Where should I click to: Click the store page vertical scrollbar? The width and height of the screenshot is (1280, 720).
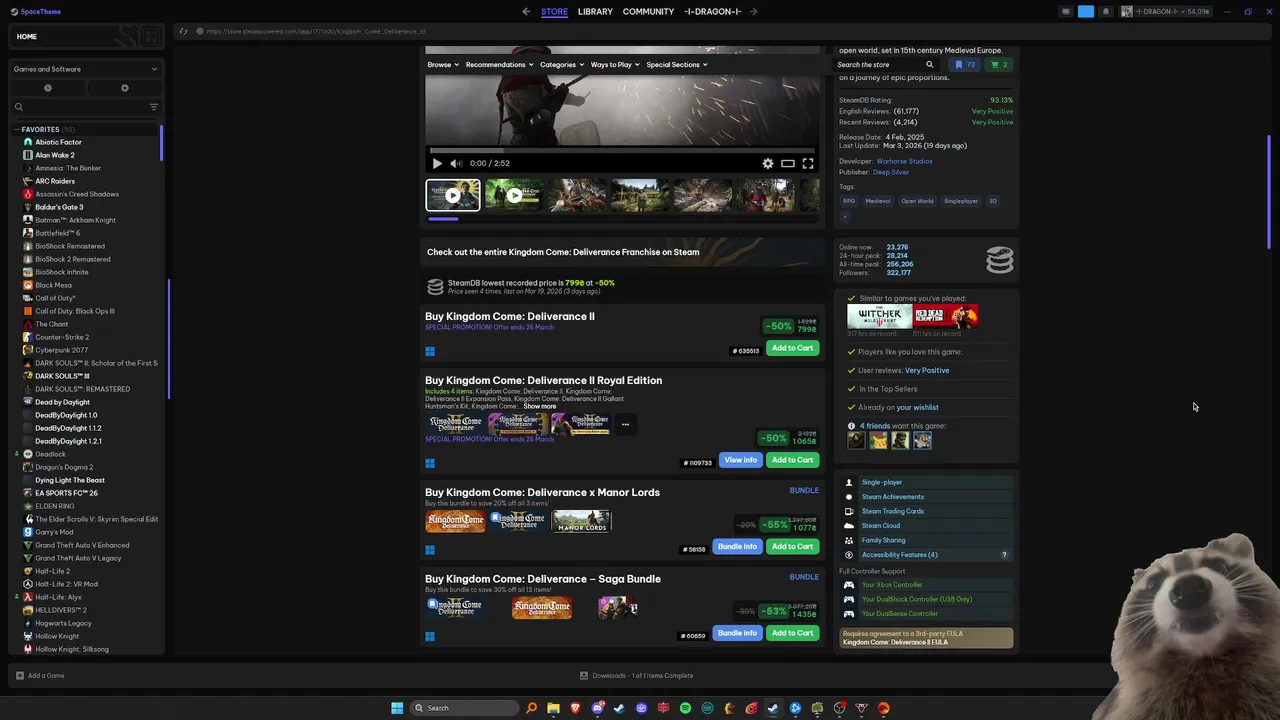coord(1270,190)
